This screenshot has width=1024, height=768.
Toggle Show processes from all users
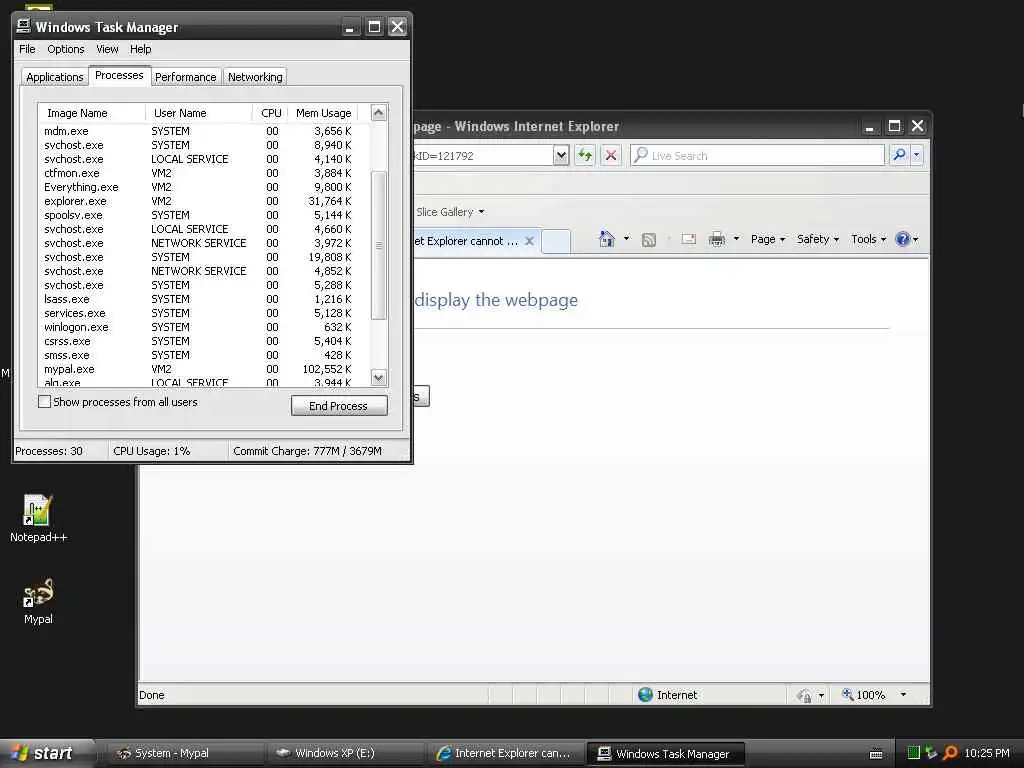[44, 402]
